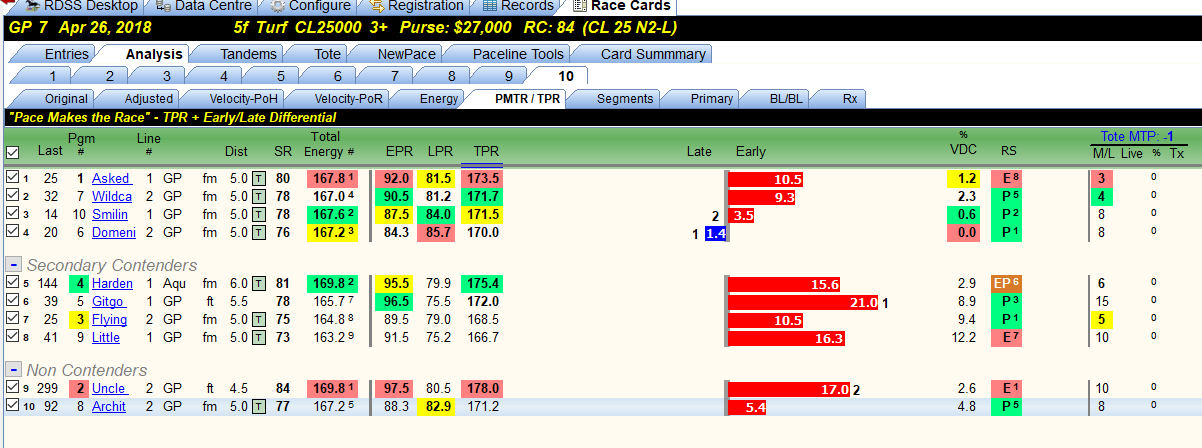Open the Domeni horse link
This screenshot has height=448, width=1202.
coord(112,232)
